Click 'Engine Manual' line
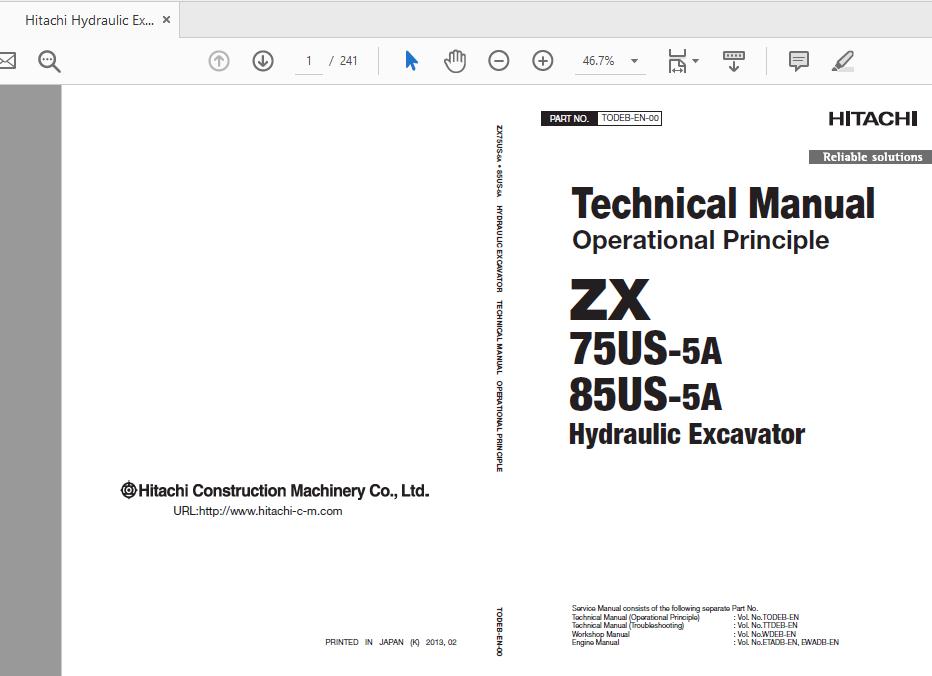Viewport: 932px width, 676px height. (596, 642)
